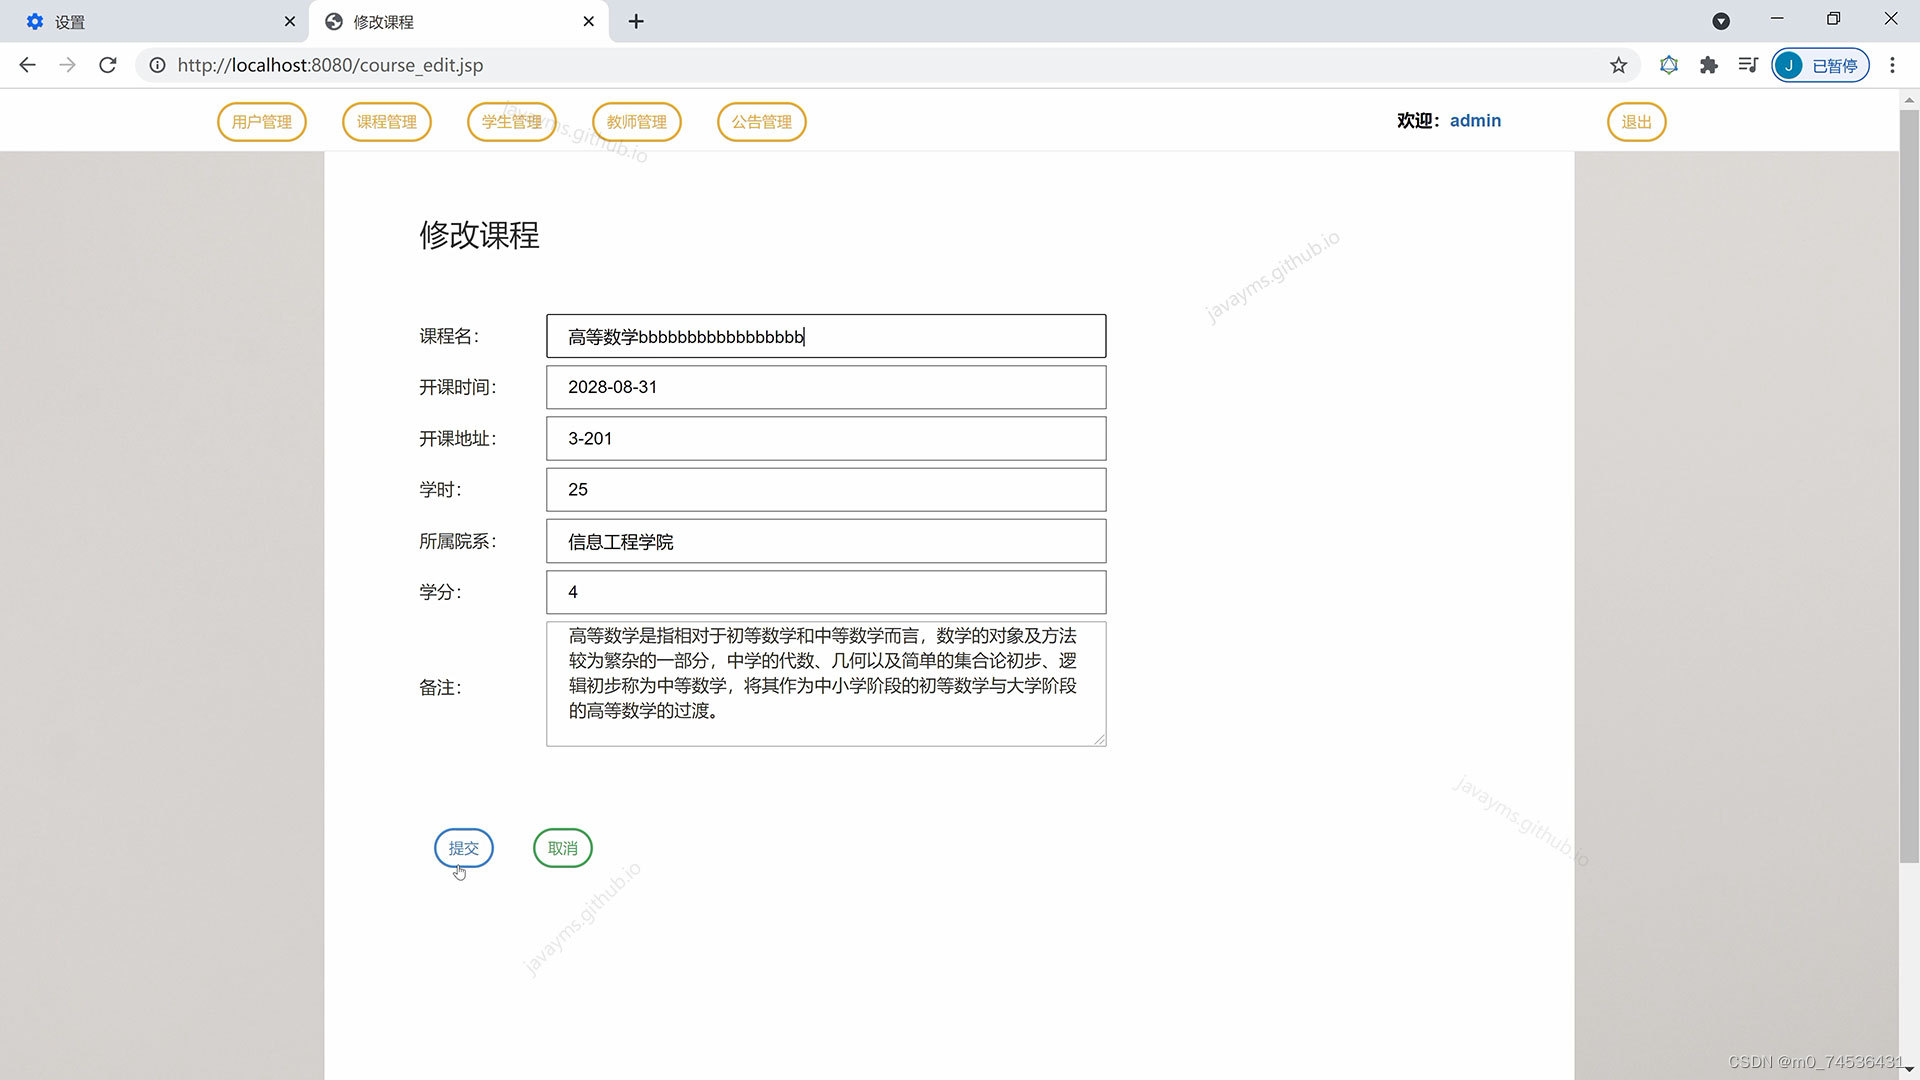Click the 修改课程 page heading
1920x1080 pixels.
coord(480,235)
